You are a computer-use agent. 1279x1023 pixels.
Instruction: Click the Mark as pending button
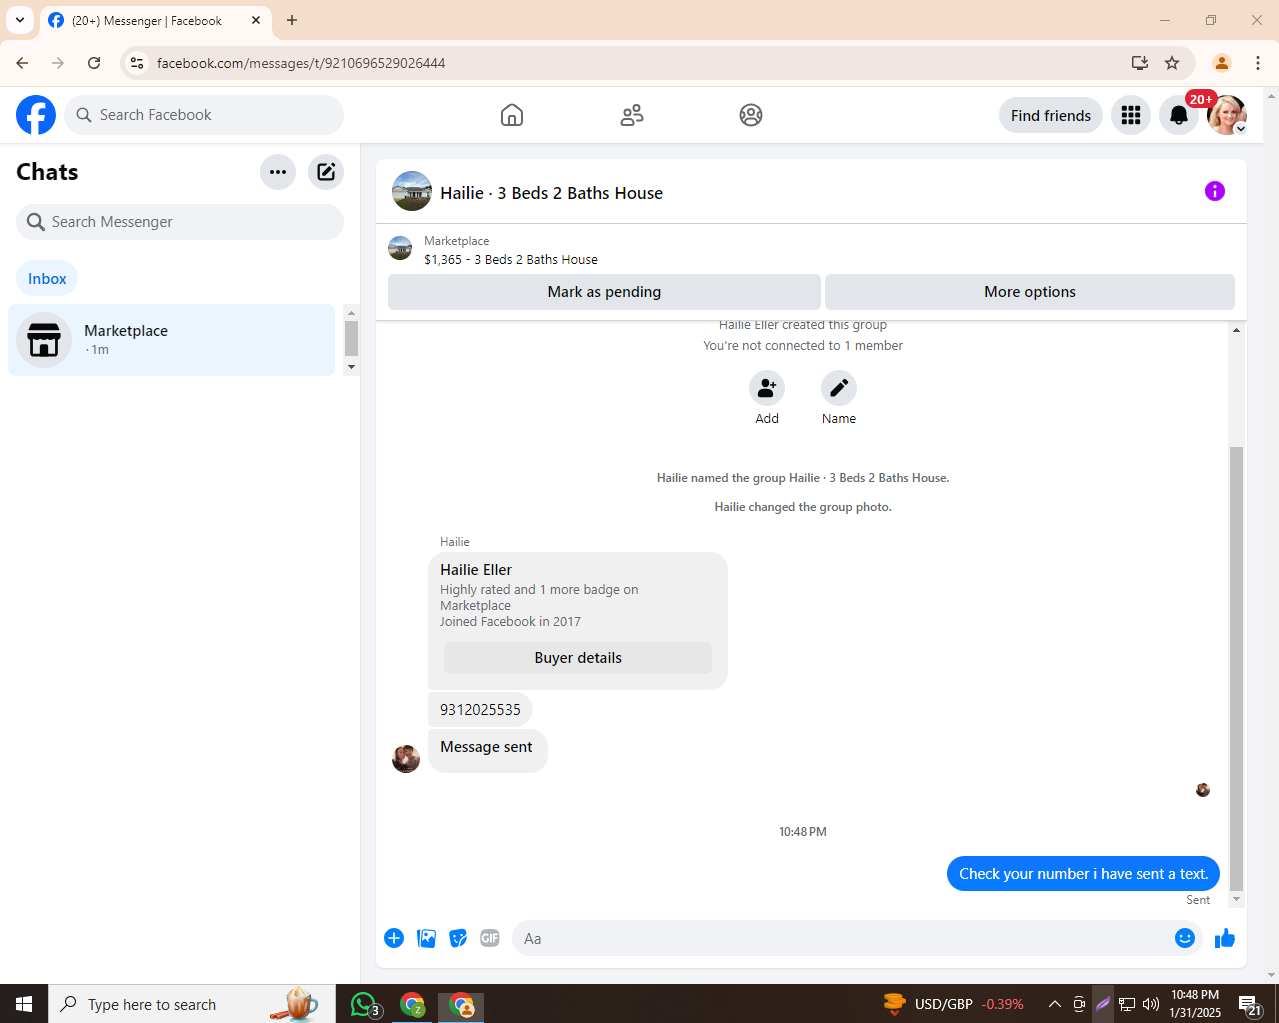coord(604,292)
